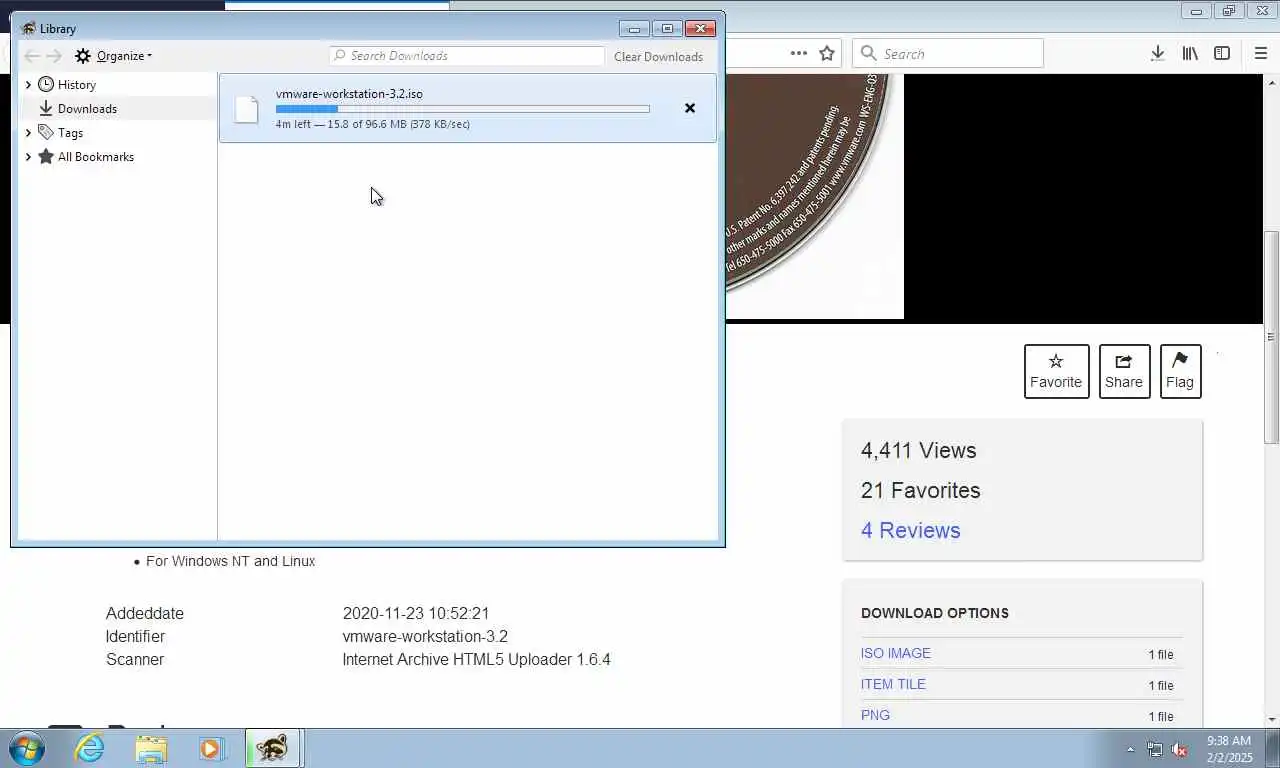Click the taskbar clock 9:38 AM
1280x768 pixels.
point(1229,741)
